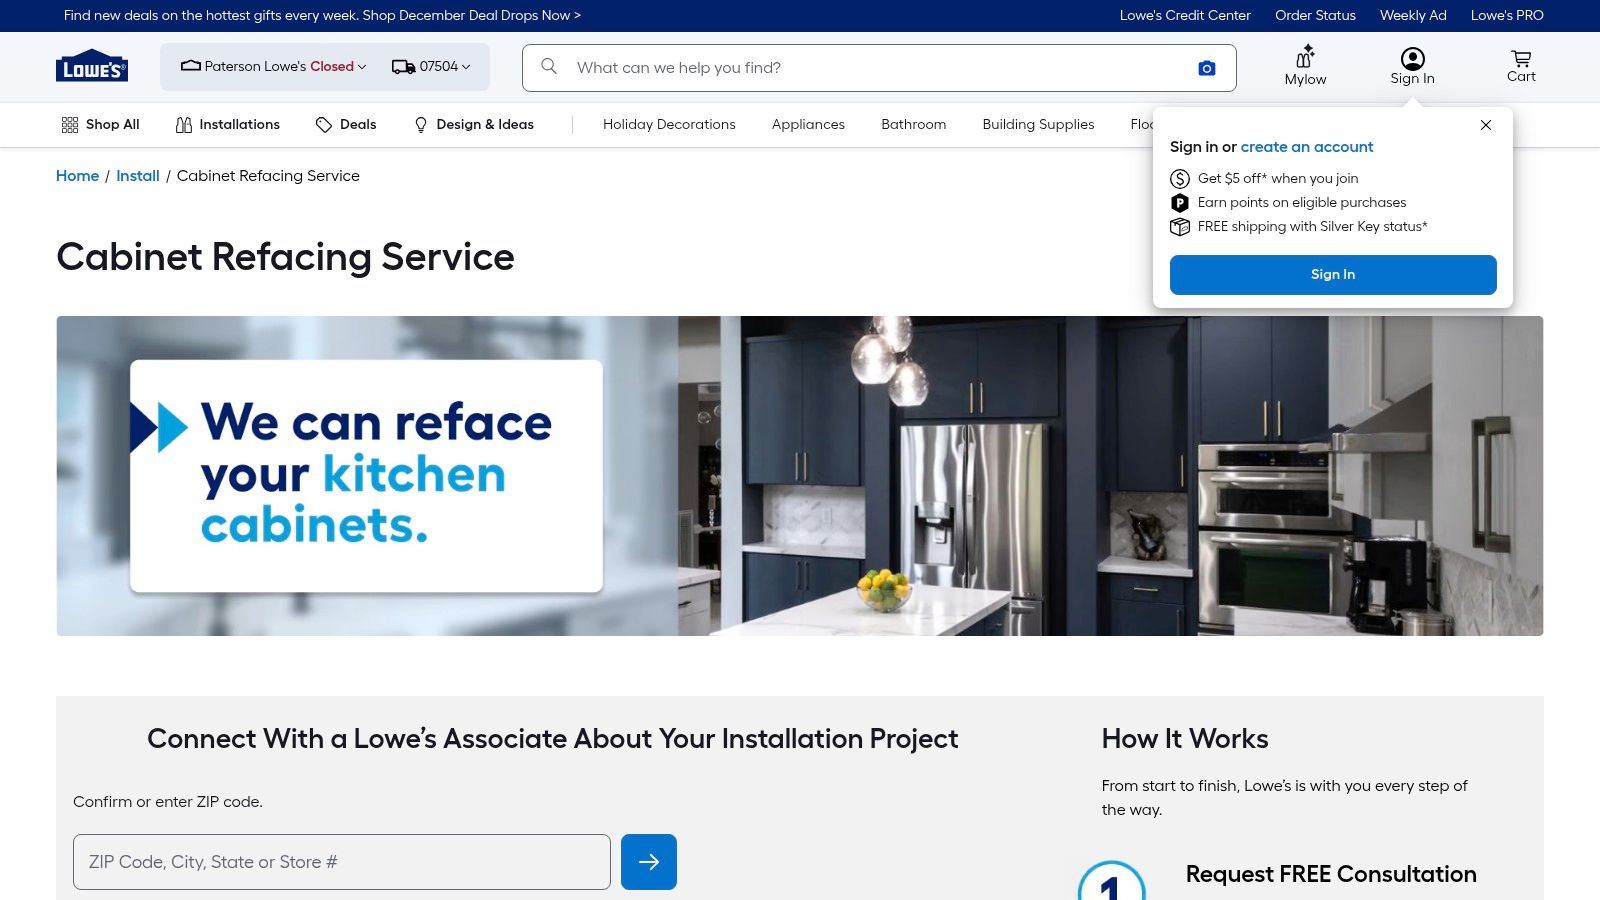Screen dimensions: 1600x900
Task: Click the Design & Ideas lightbulb icon
Action: point(419,124)
